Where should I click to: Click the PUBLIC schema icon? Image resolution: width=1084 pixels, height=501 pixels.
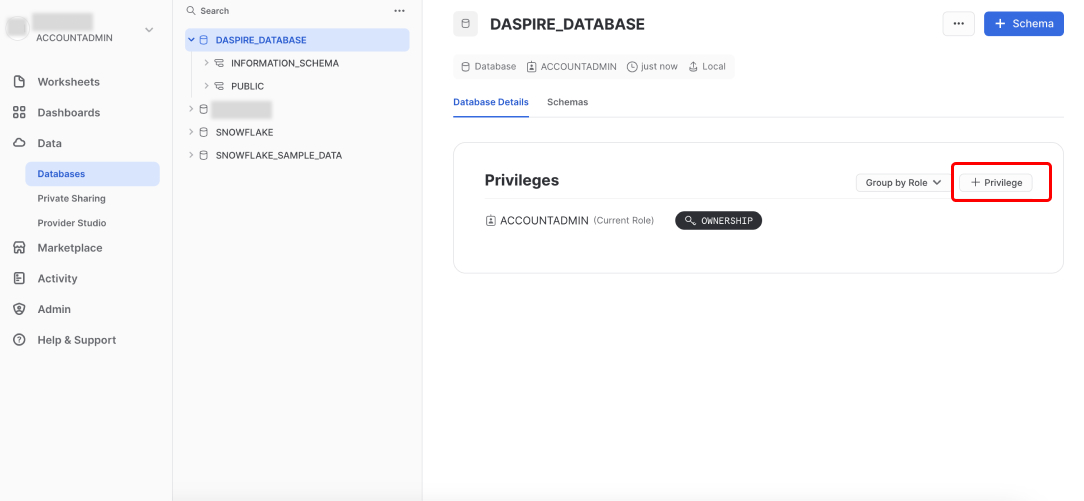click(219, 86)
